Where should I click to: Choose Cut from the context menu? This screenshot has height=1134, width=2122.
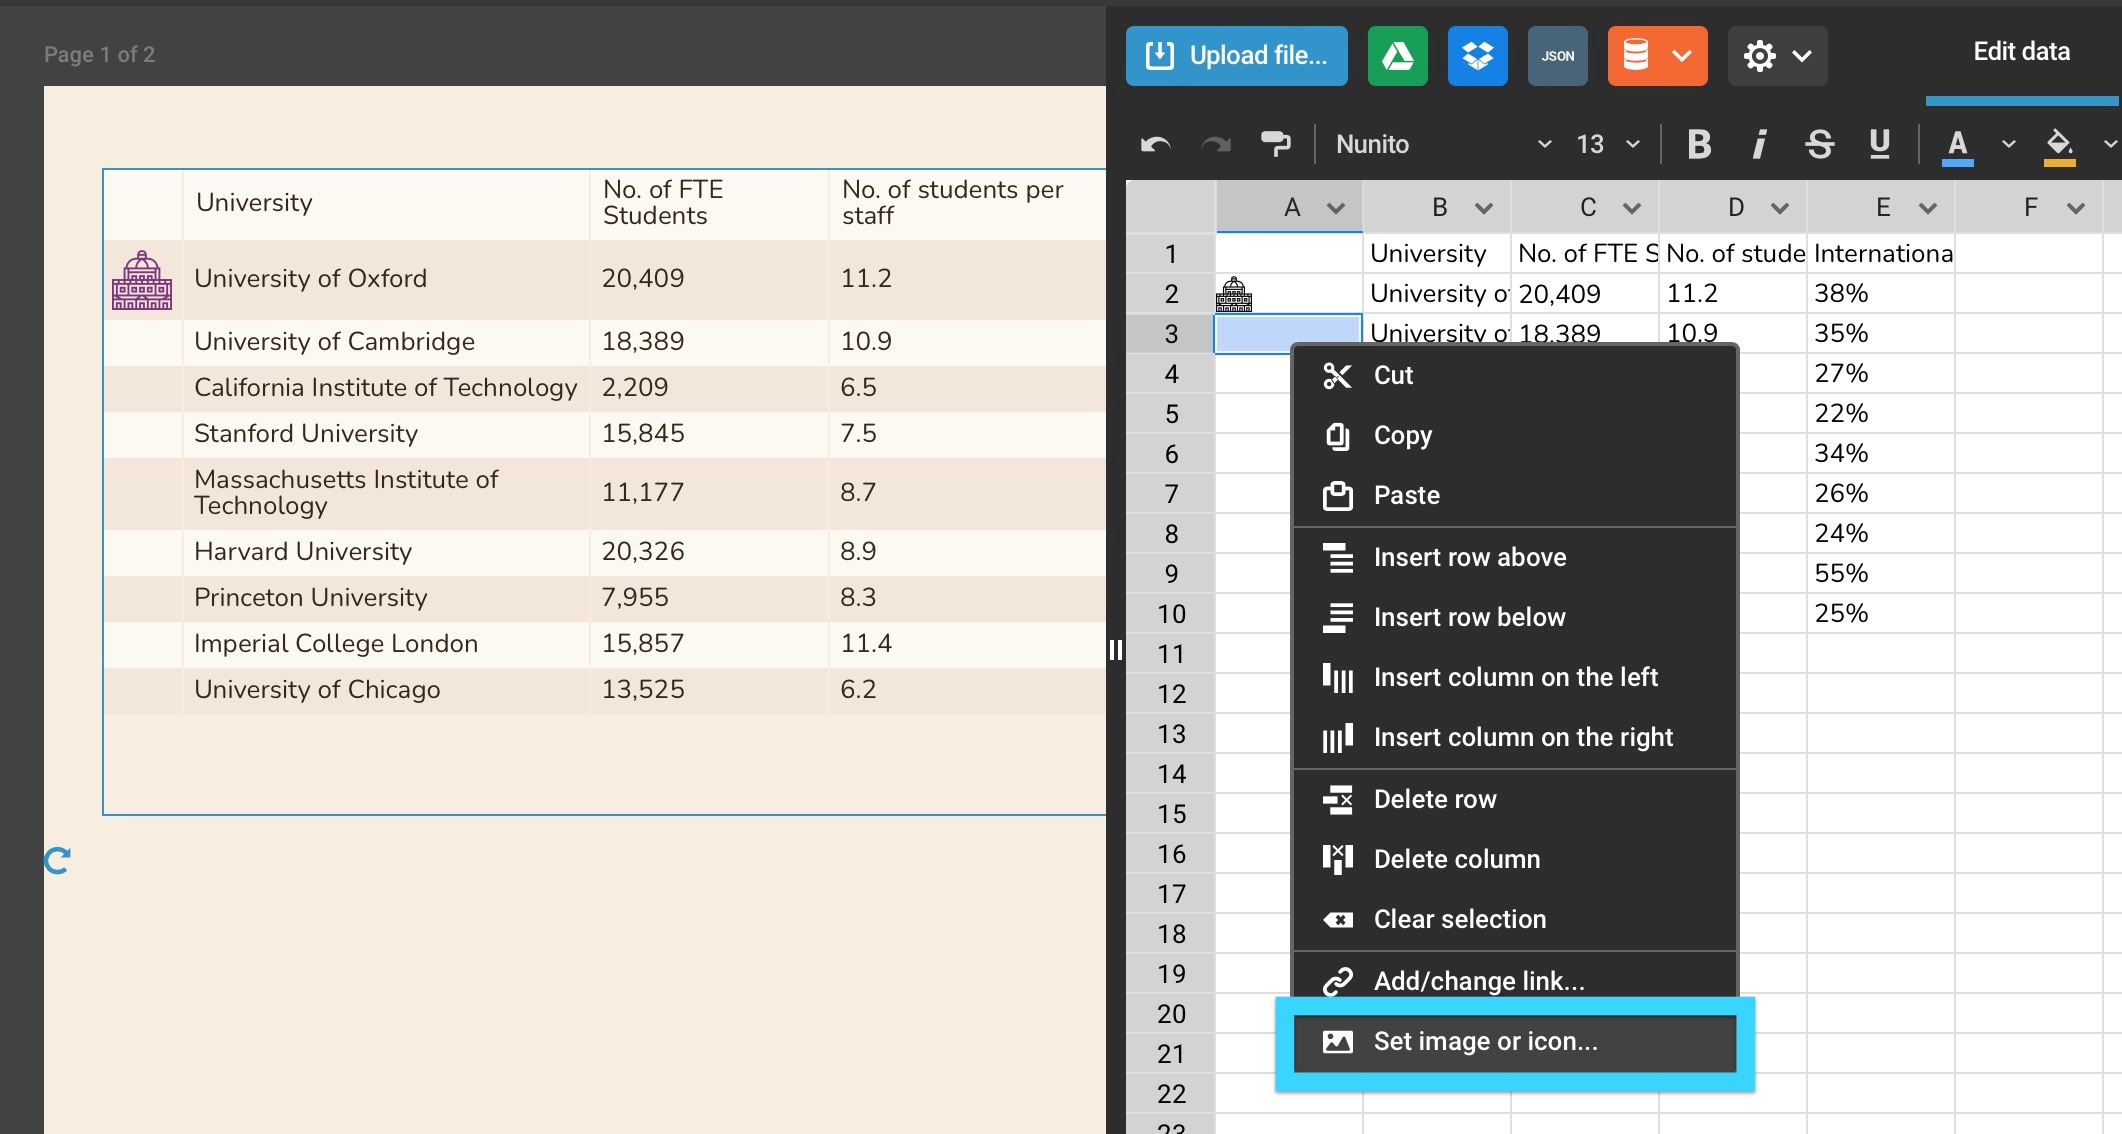[x=1515, y=375]
